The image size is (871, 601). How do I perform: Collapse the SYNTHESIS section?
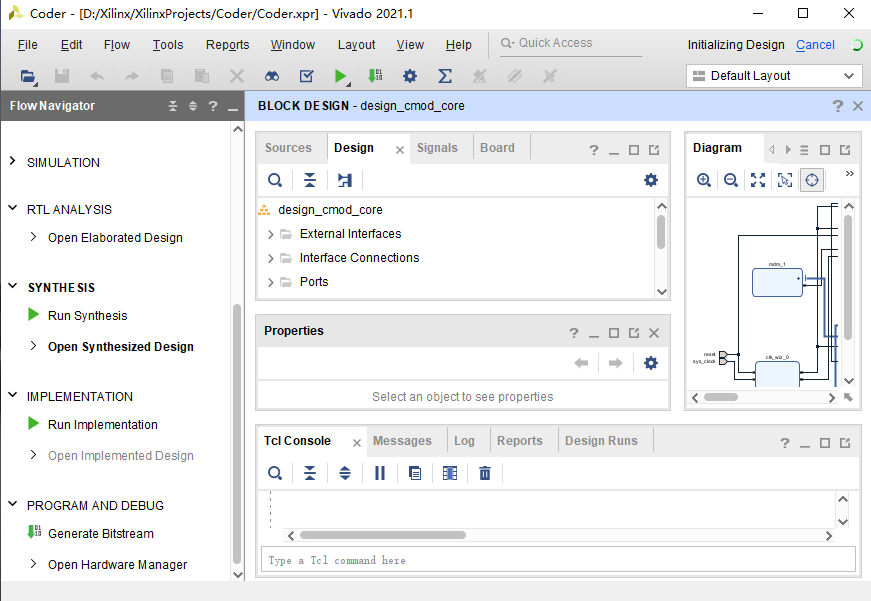pyautogui.click(x=12, y=286)
